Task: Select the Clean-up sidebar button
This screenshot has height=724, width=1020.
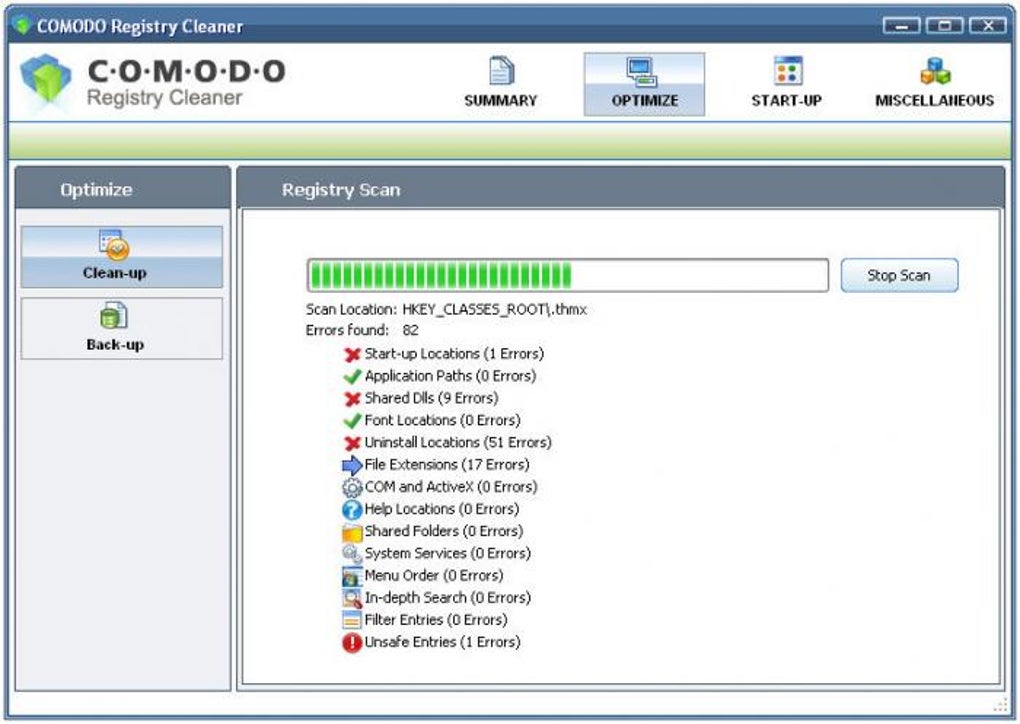Action: point(122,256)
